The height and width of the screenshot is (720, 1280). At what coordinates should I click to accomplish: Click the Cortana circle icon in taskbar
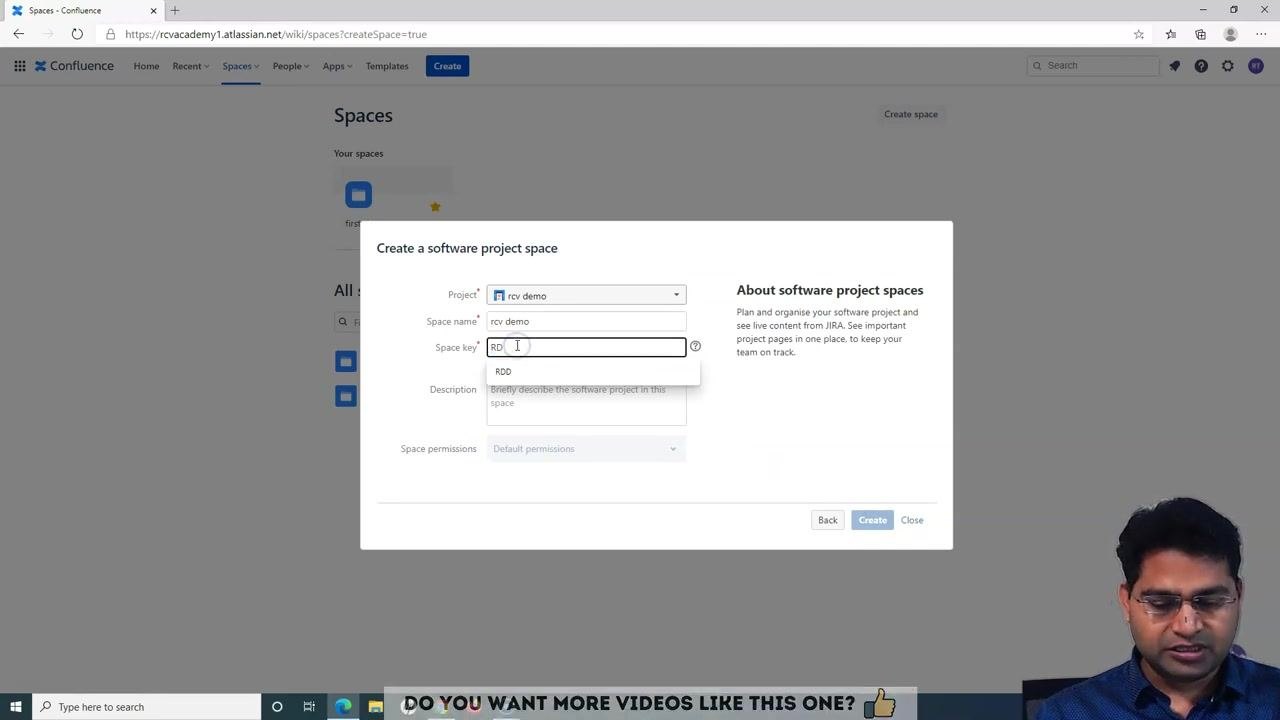click(x=277, y=707)
